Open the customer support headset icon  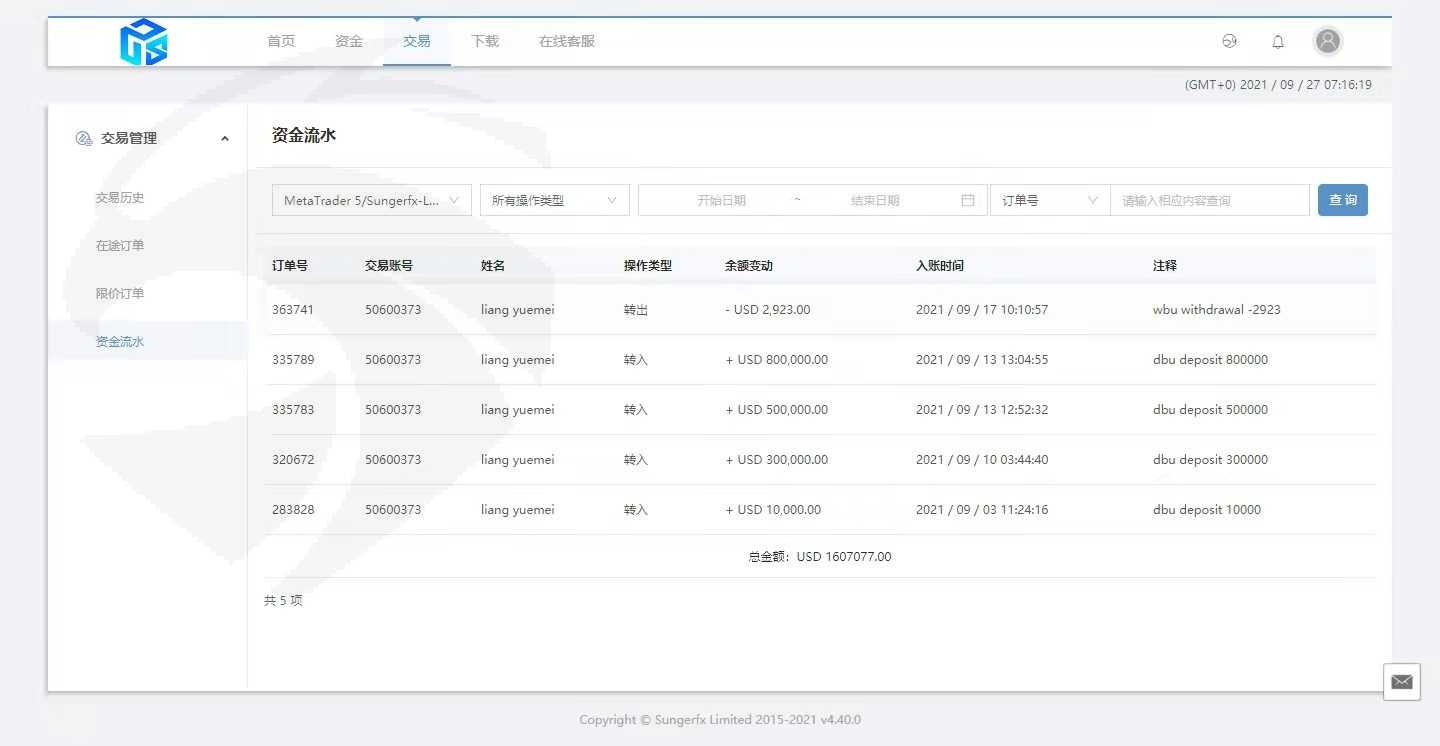tap(1230, 41)
